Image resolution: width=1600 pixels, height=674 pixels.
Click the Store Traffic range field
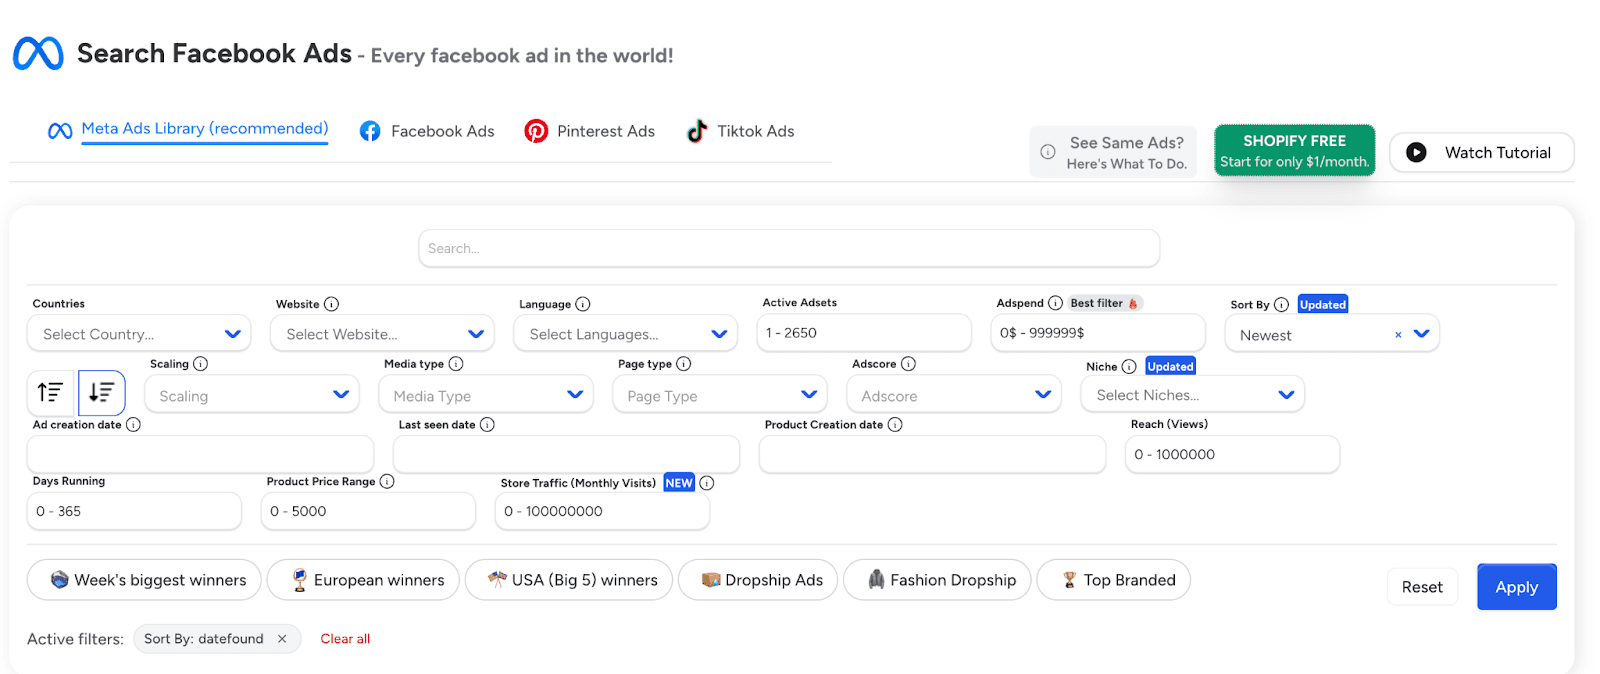602,511
